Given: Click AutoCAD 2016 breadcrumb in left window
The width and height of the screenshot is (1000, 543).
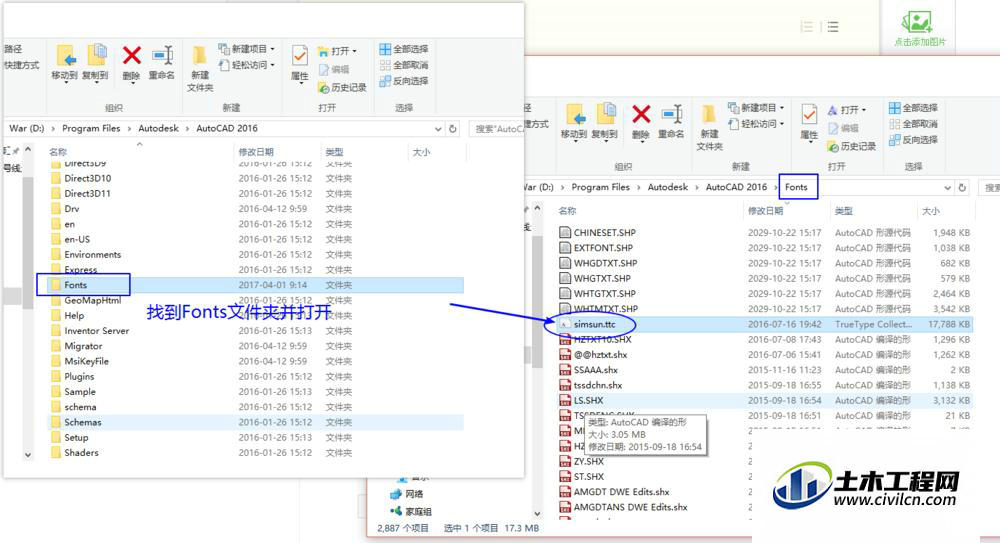Looking at the screenshot, I should (227, 128).
